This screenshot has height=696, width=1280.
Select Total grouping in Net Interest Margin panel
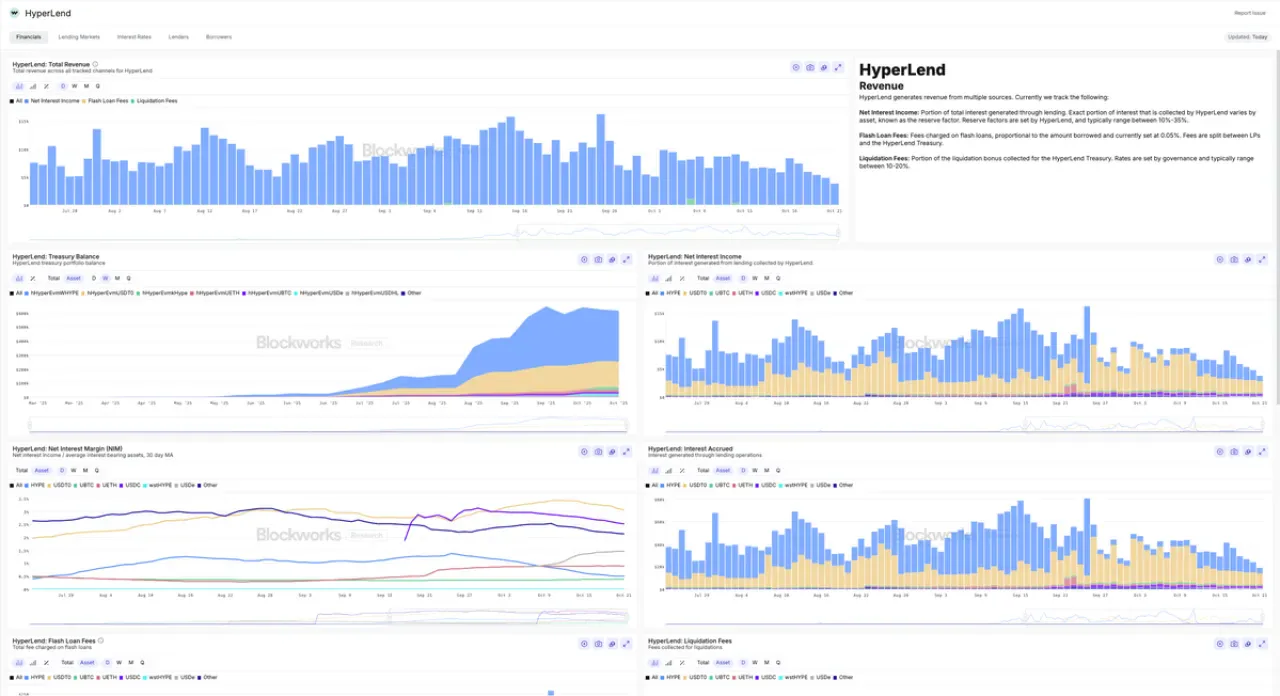click(x=21, y=470)
